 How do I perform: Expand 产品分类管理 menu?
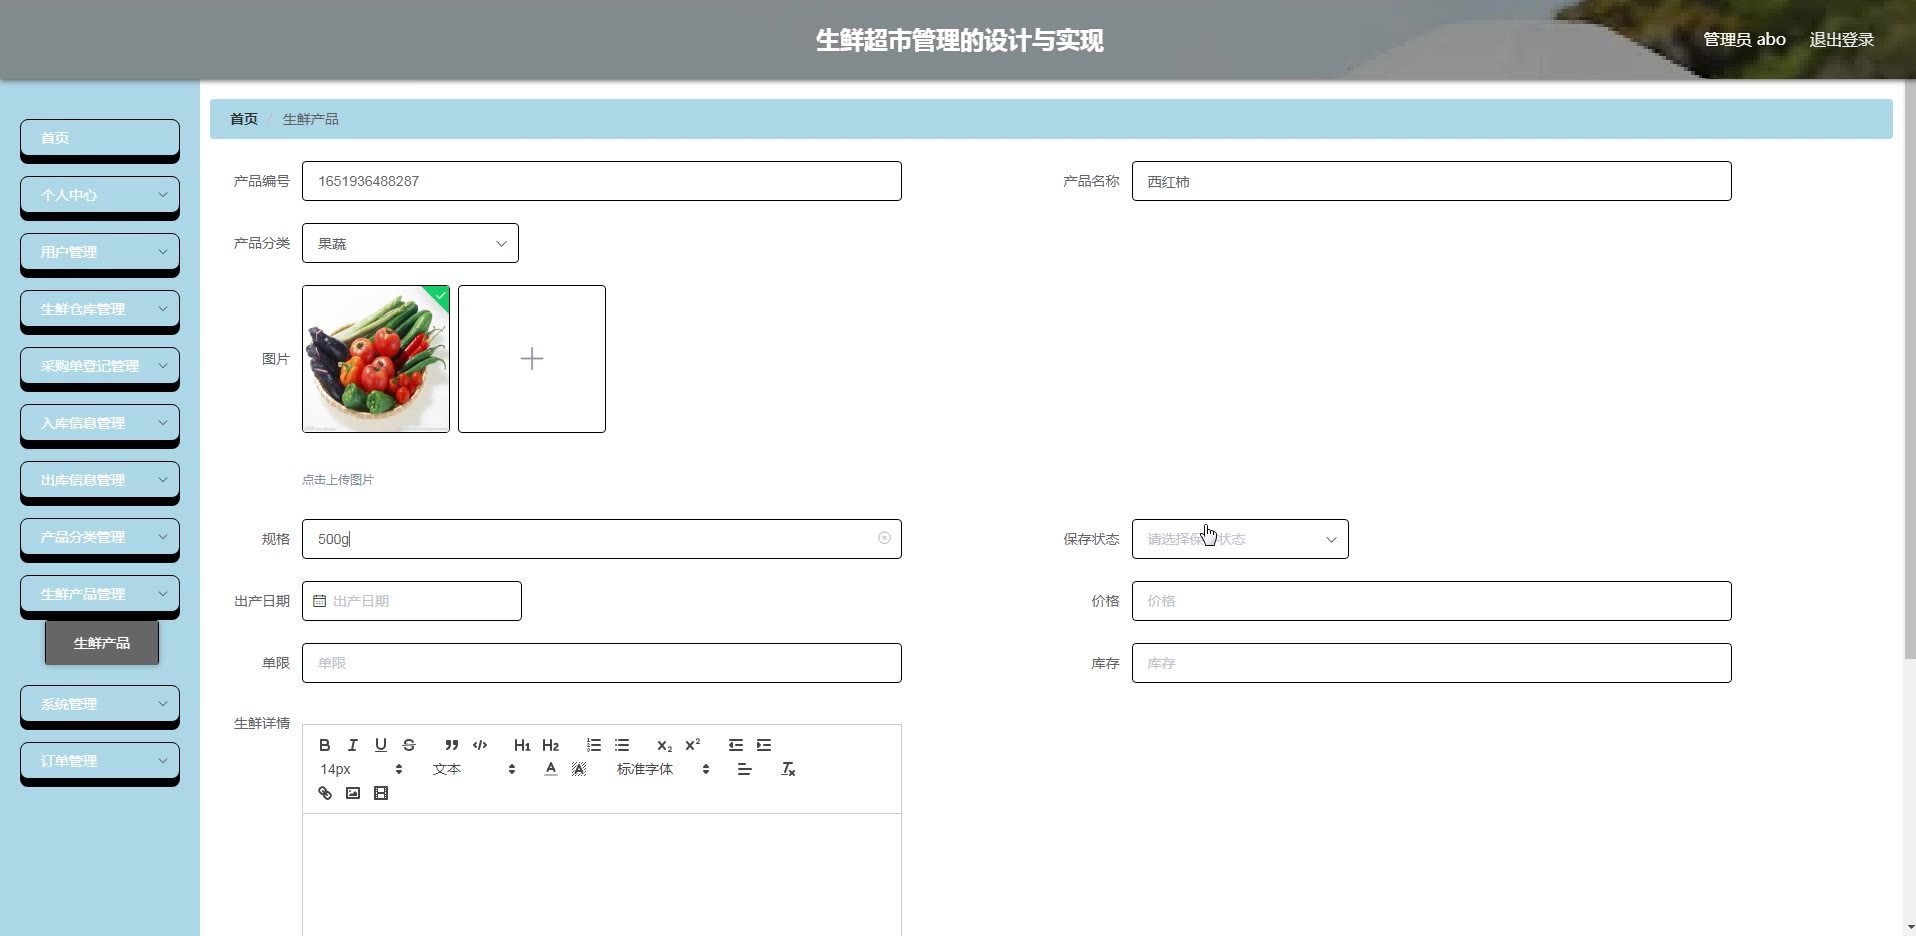pyautogui.click(x=100, y=537)
